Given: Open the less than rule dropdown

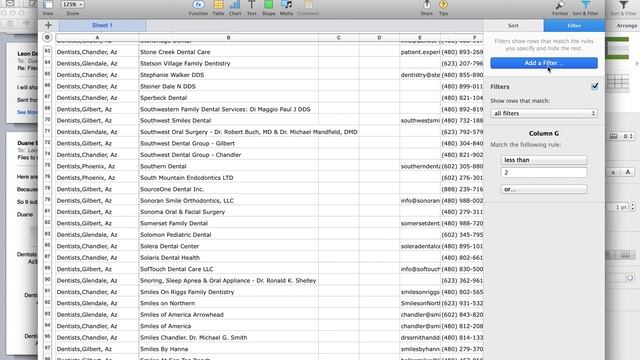Looking at the screenshot, I should (544, 160).
